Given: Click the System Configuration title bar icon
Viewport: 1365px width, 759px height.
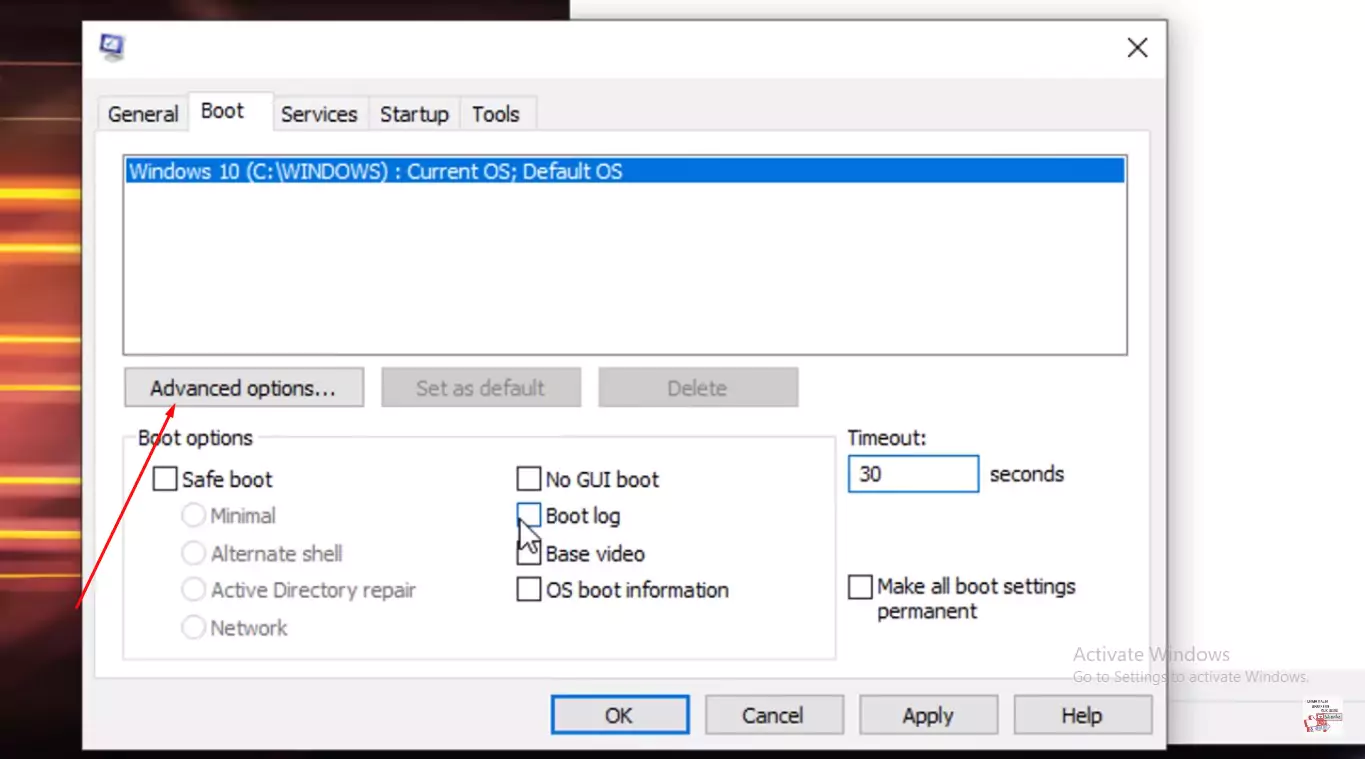Looking at the screenshot, I should pos(112,47).
